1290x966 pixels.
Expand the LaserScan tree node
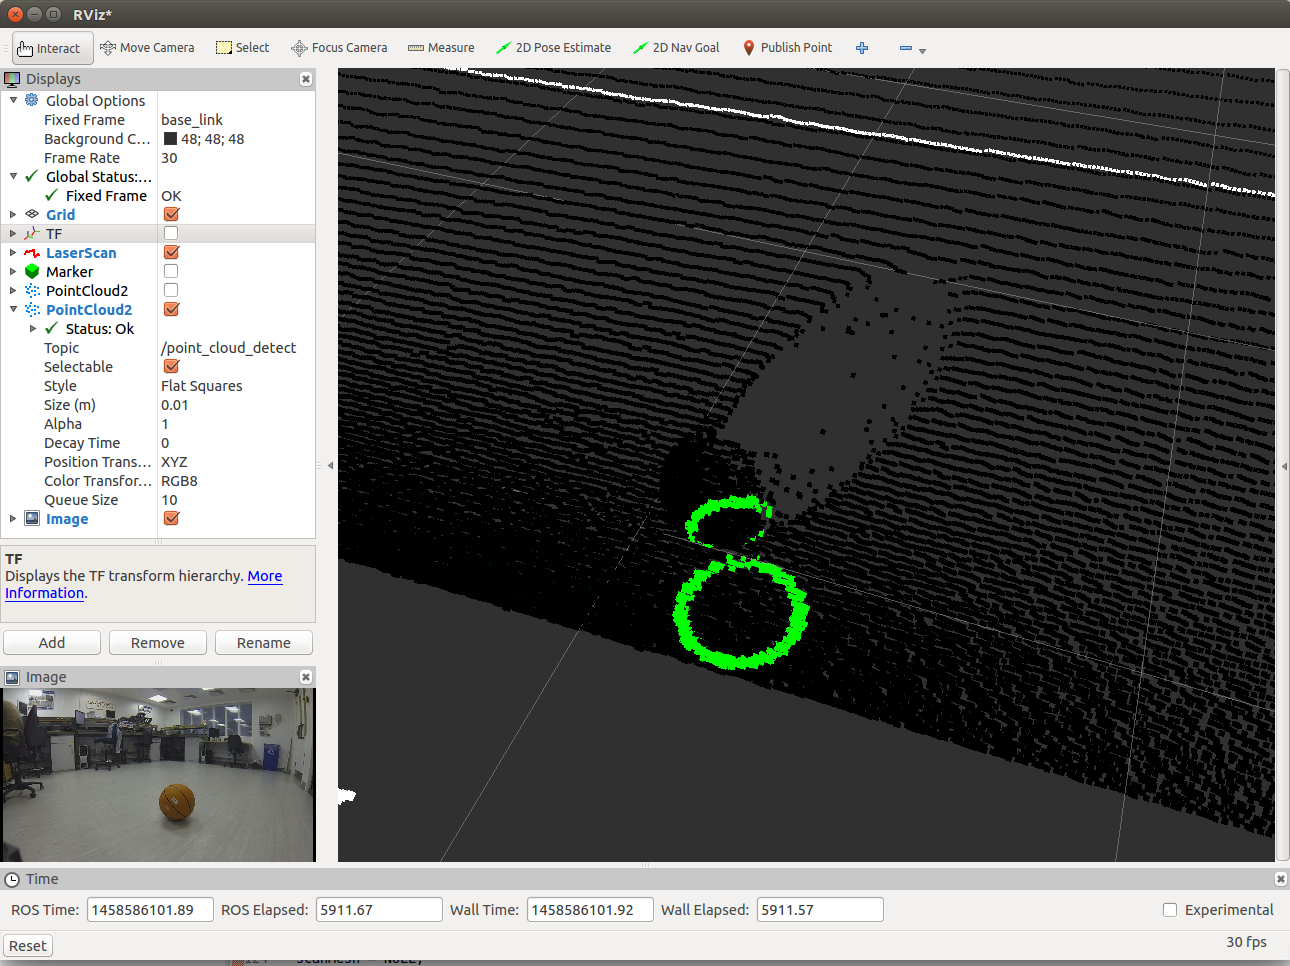pos(13,253)
